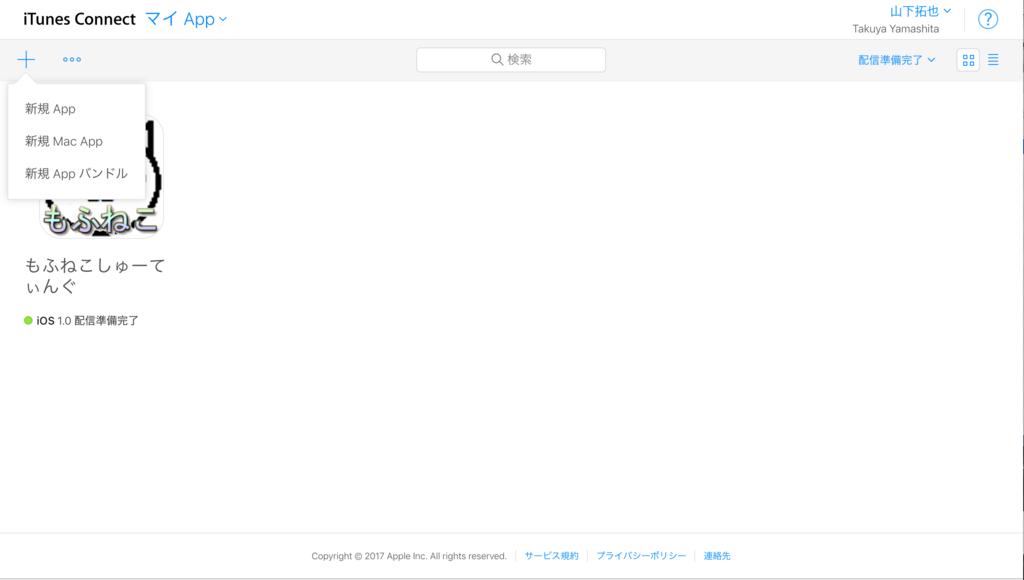Open the 山下拓也 account dropdown
Image resolution: width=1024 pixels, height=580 pixels.
920,11
